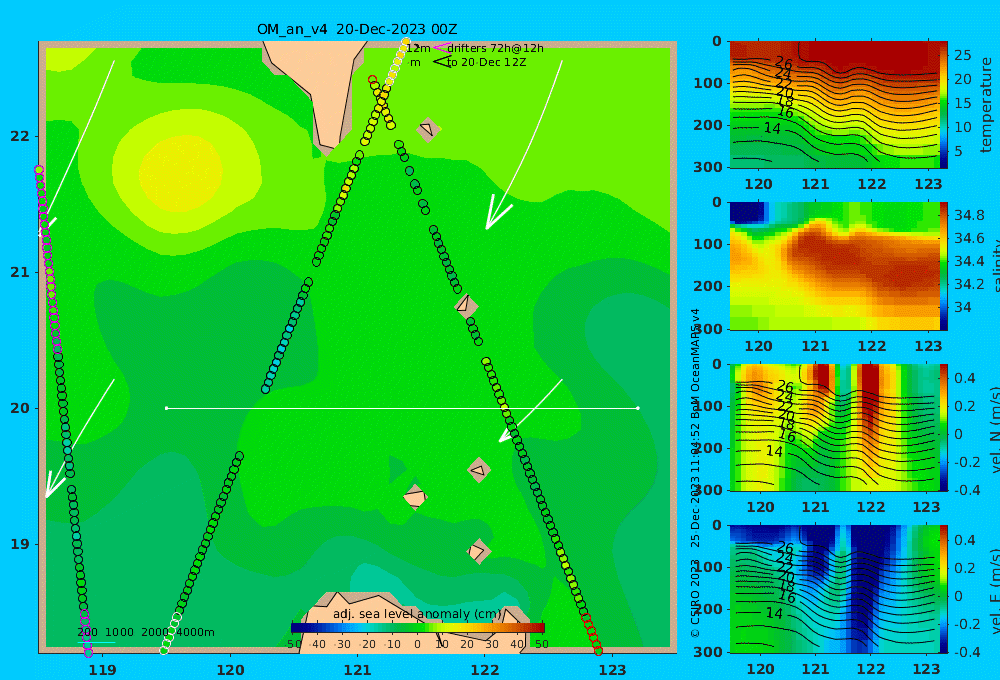1000x680 pixels.
Task: Click the black arrow symbol in the legend
Action: click(442, 62)
